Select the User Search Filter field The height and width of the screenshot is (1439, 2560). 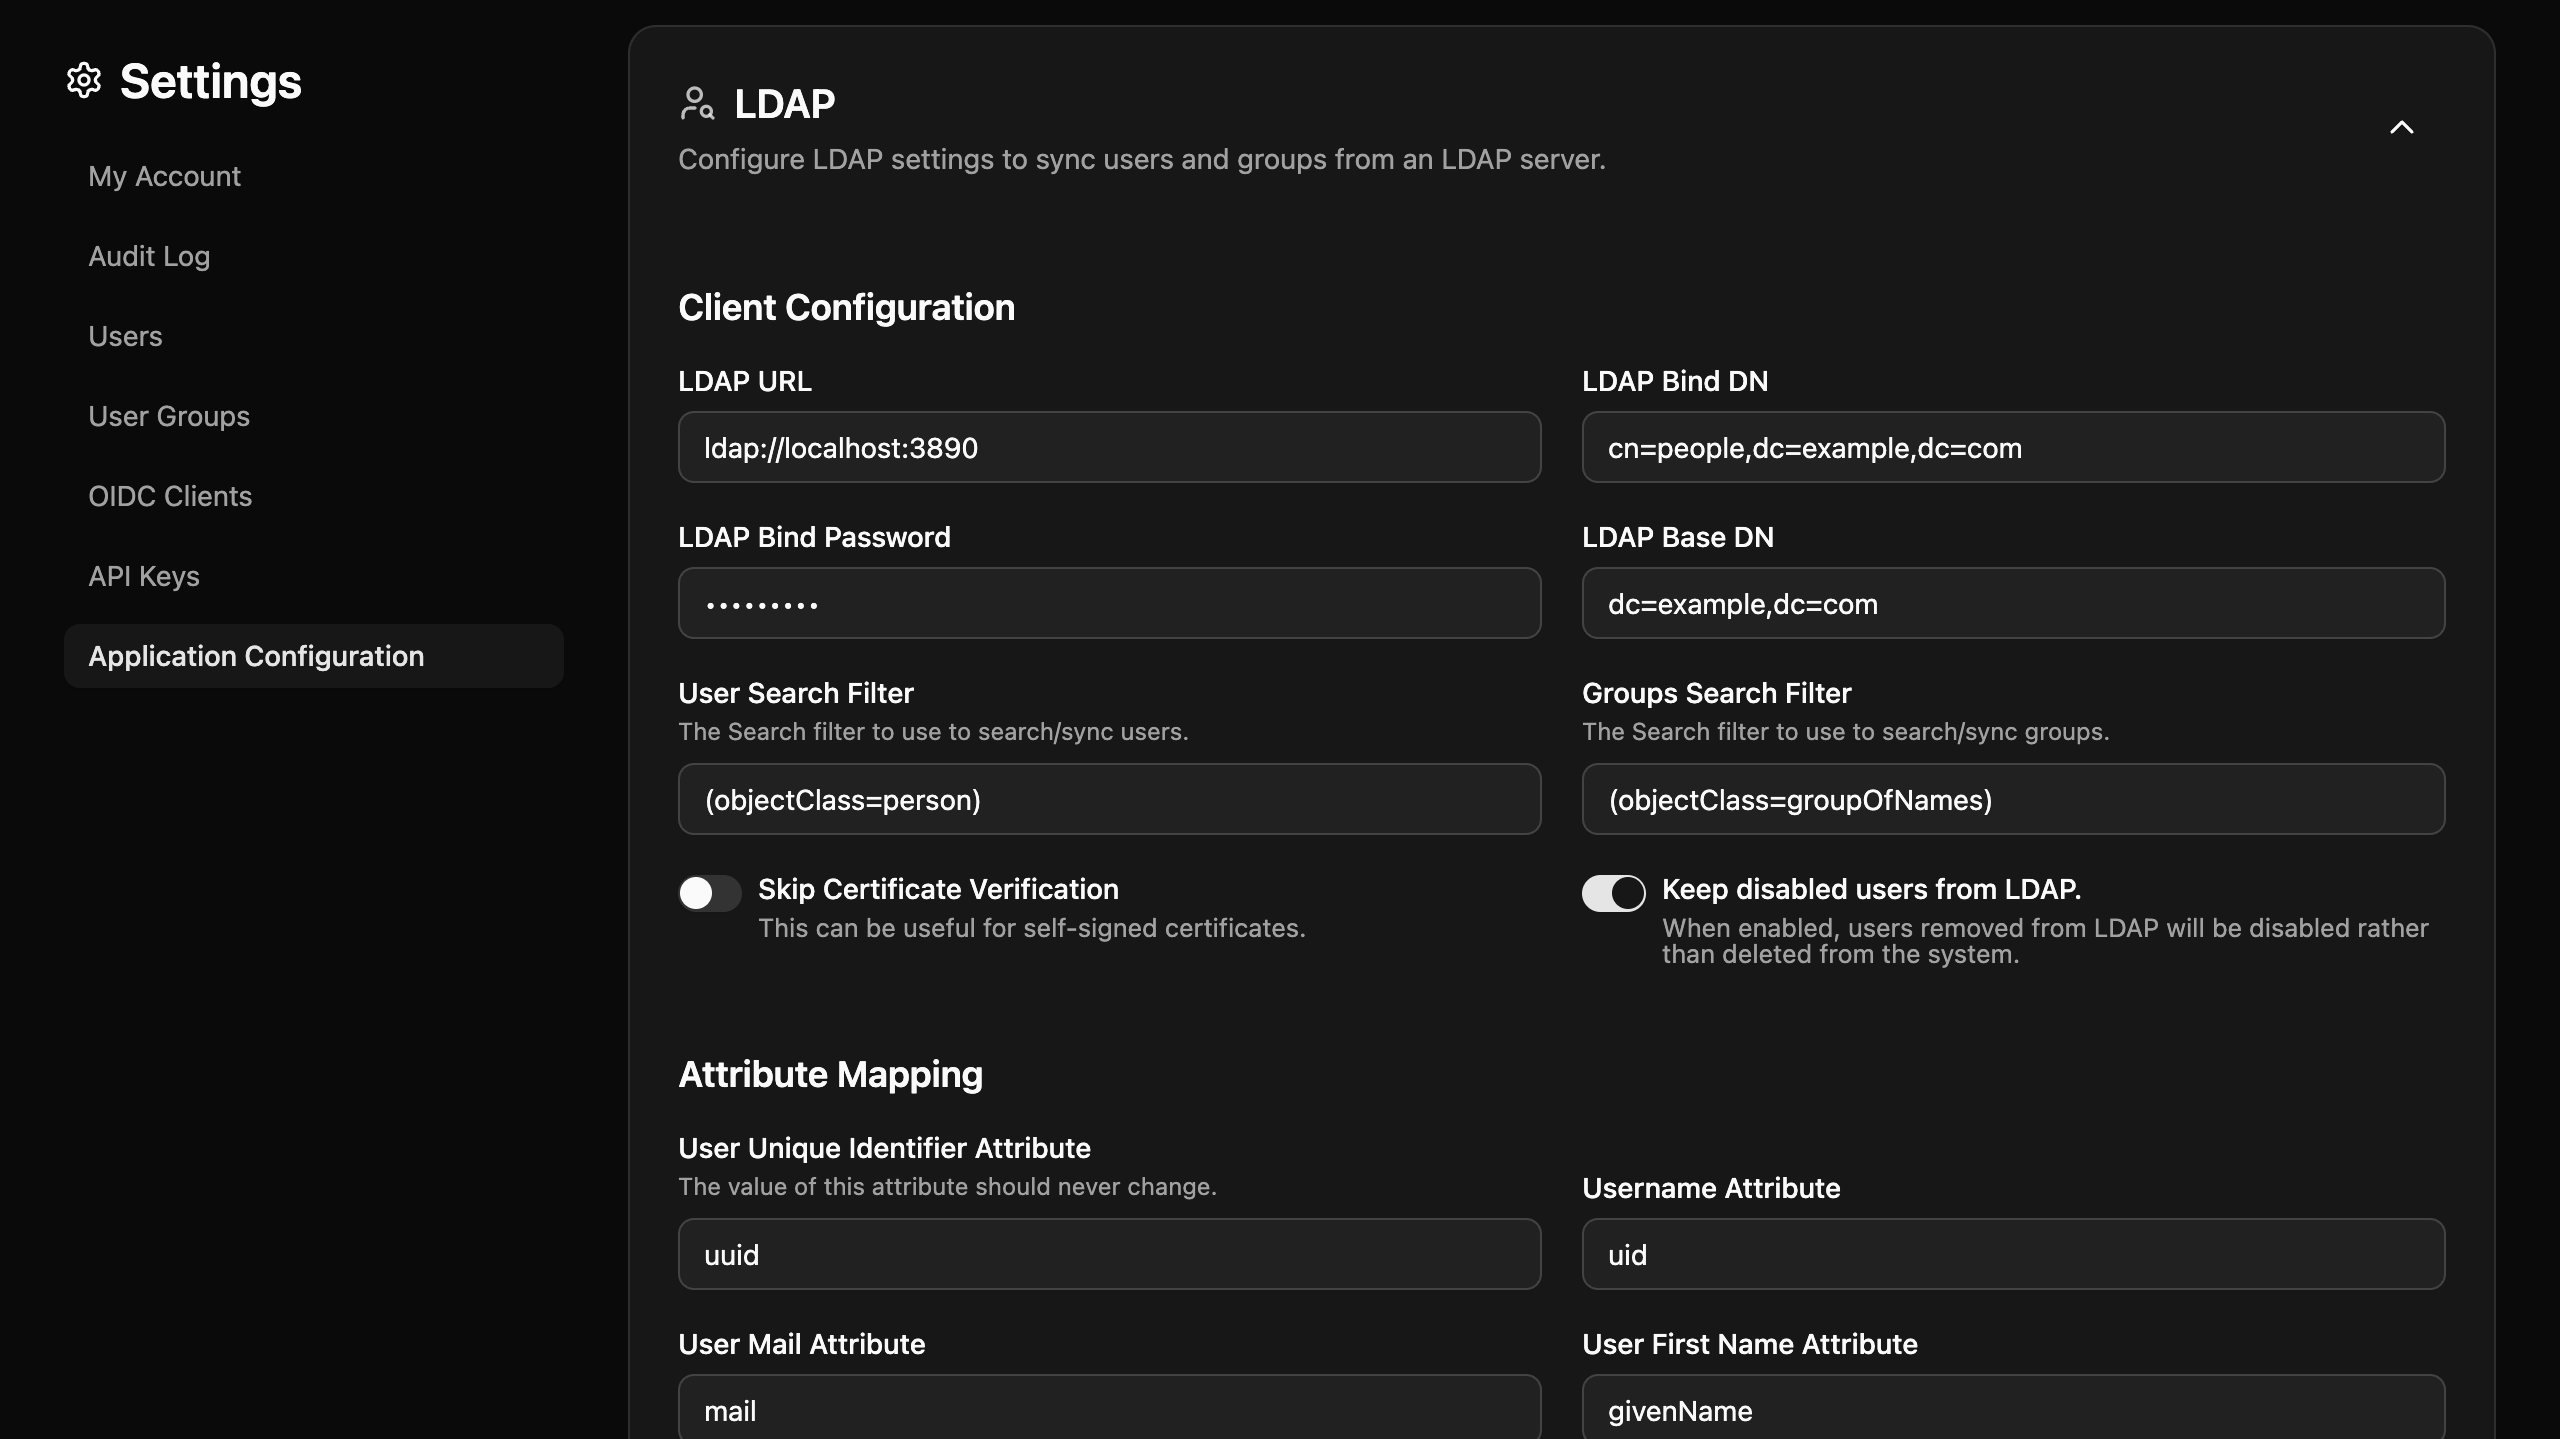coord(1107,799)
